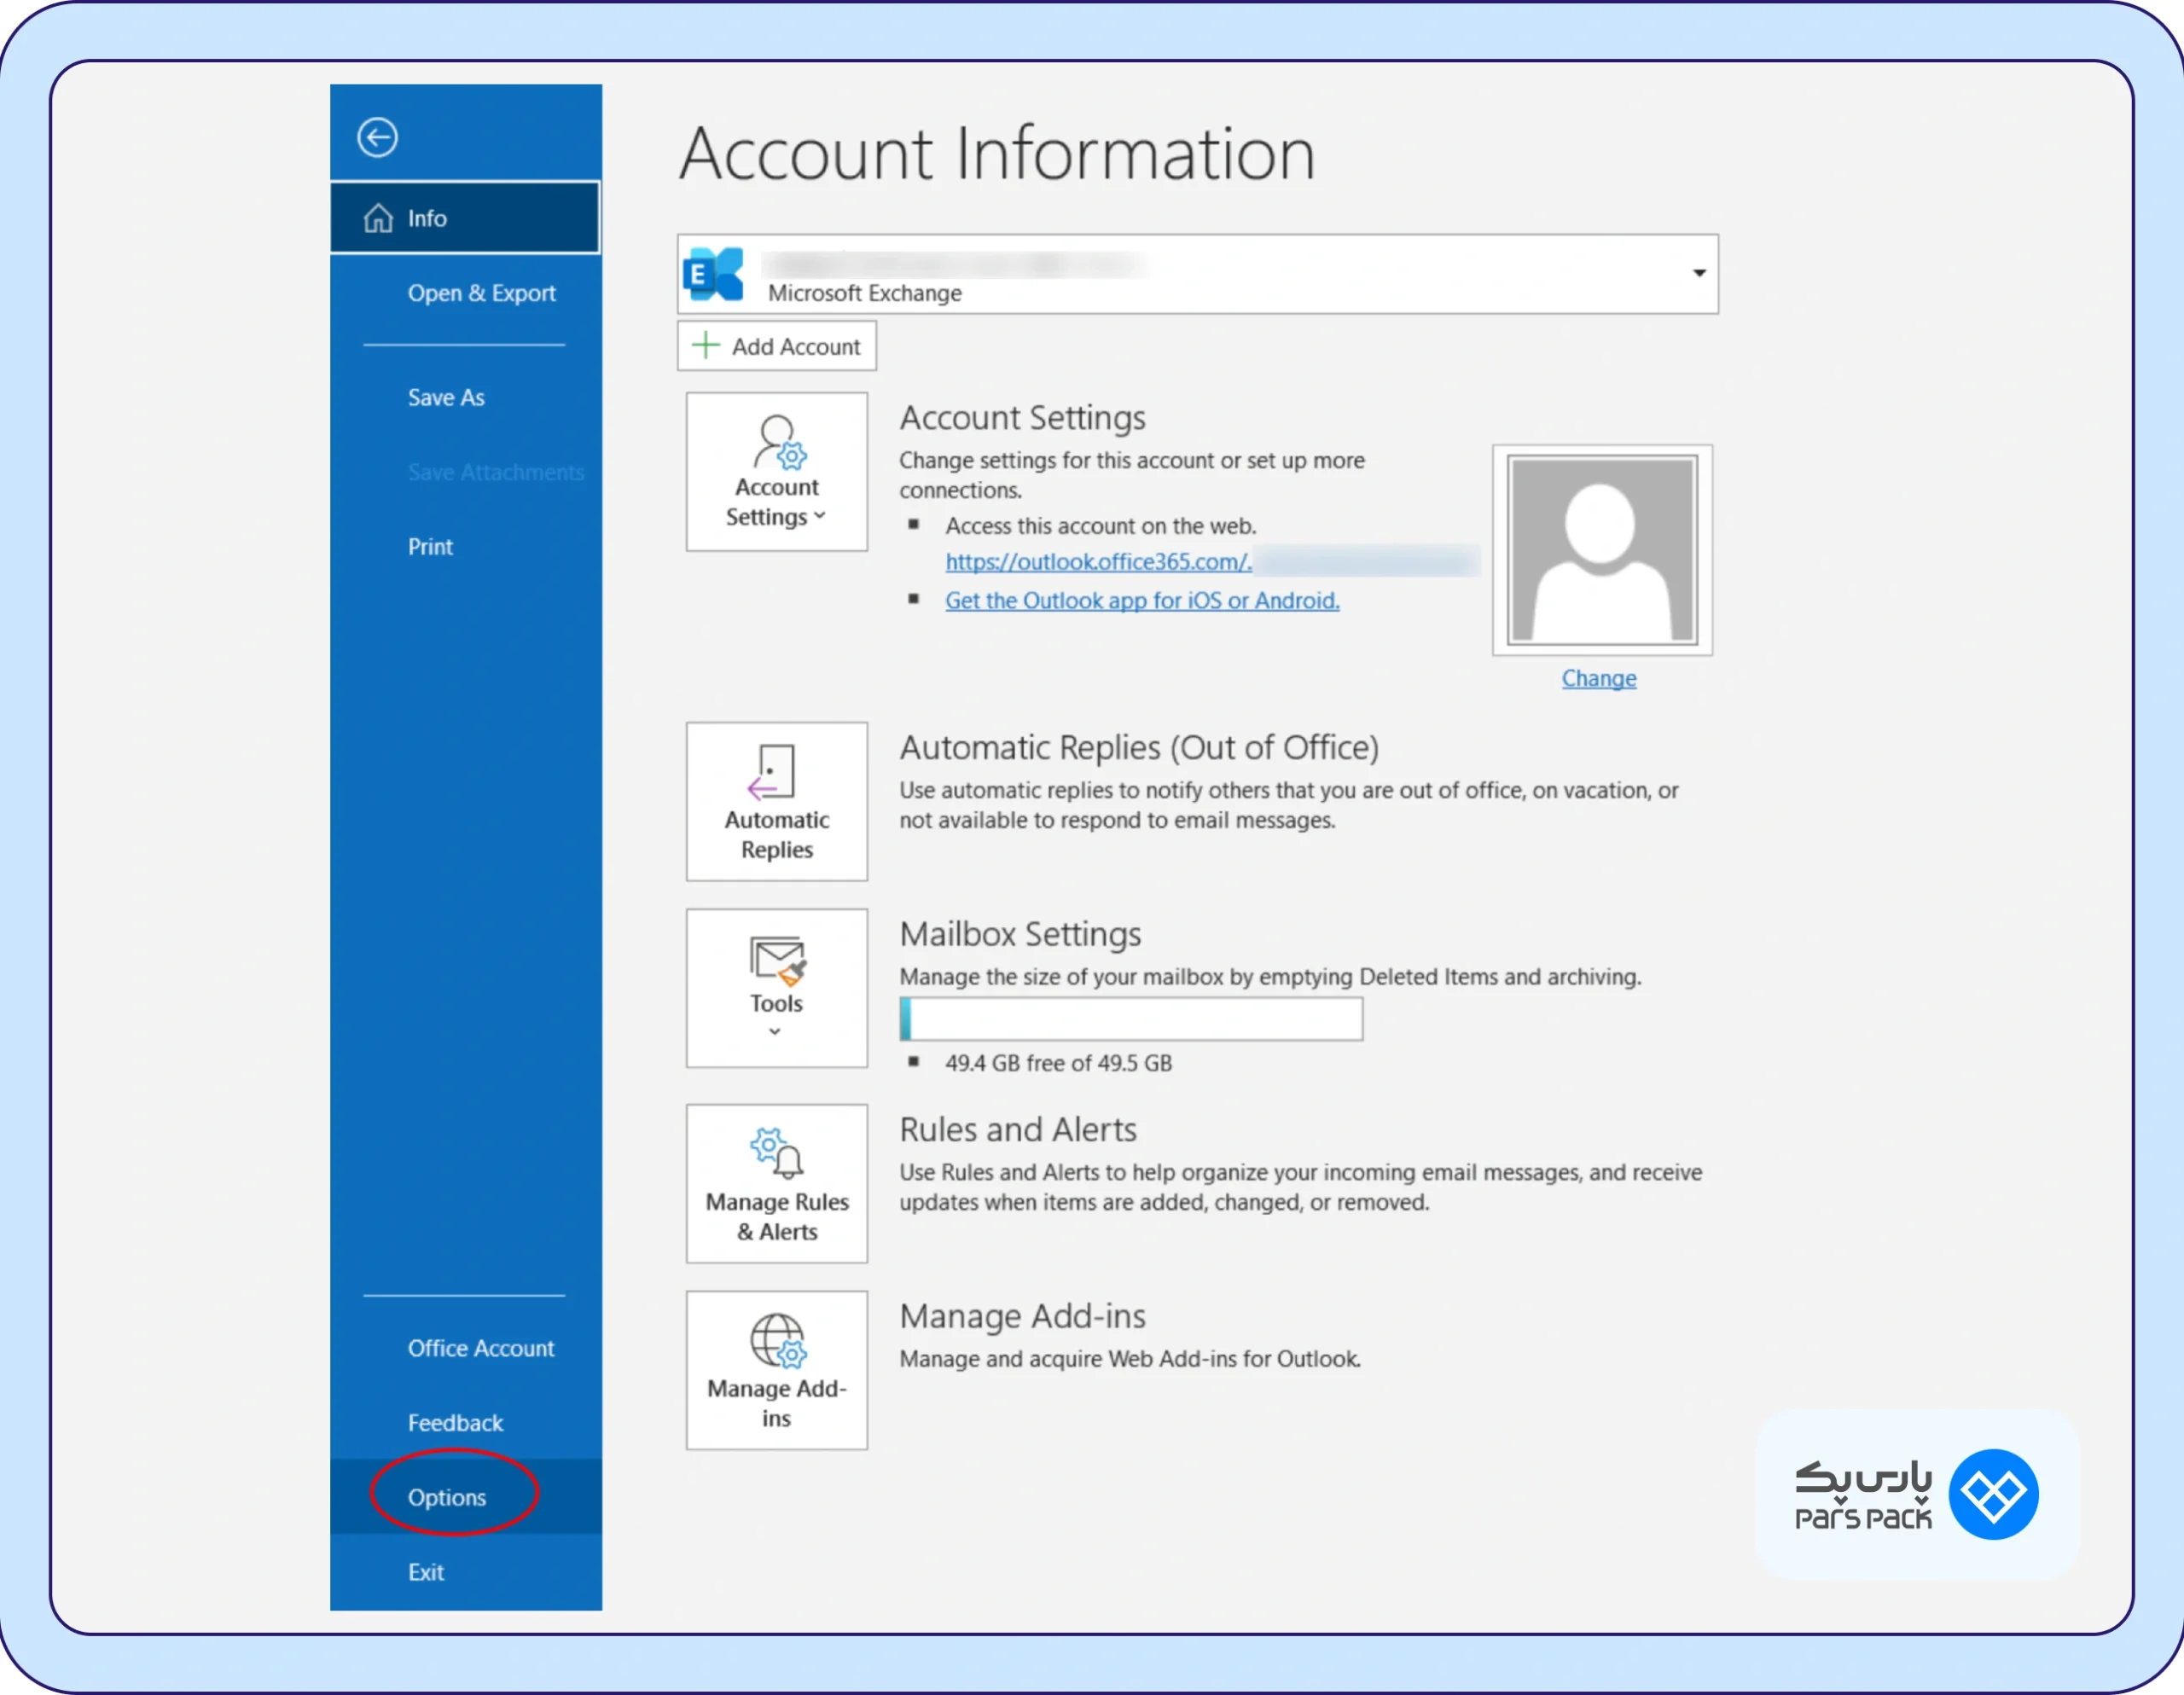Click the Add Account button
Viewport: 2184px width, 1695px height.
(x=777, y=346)
